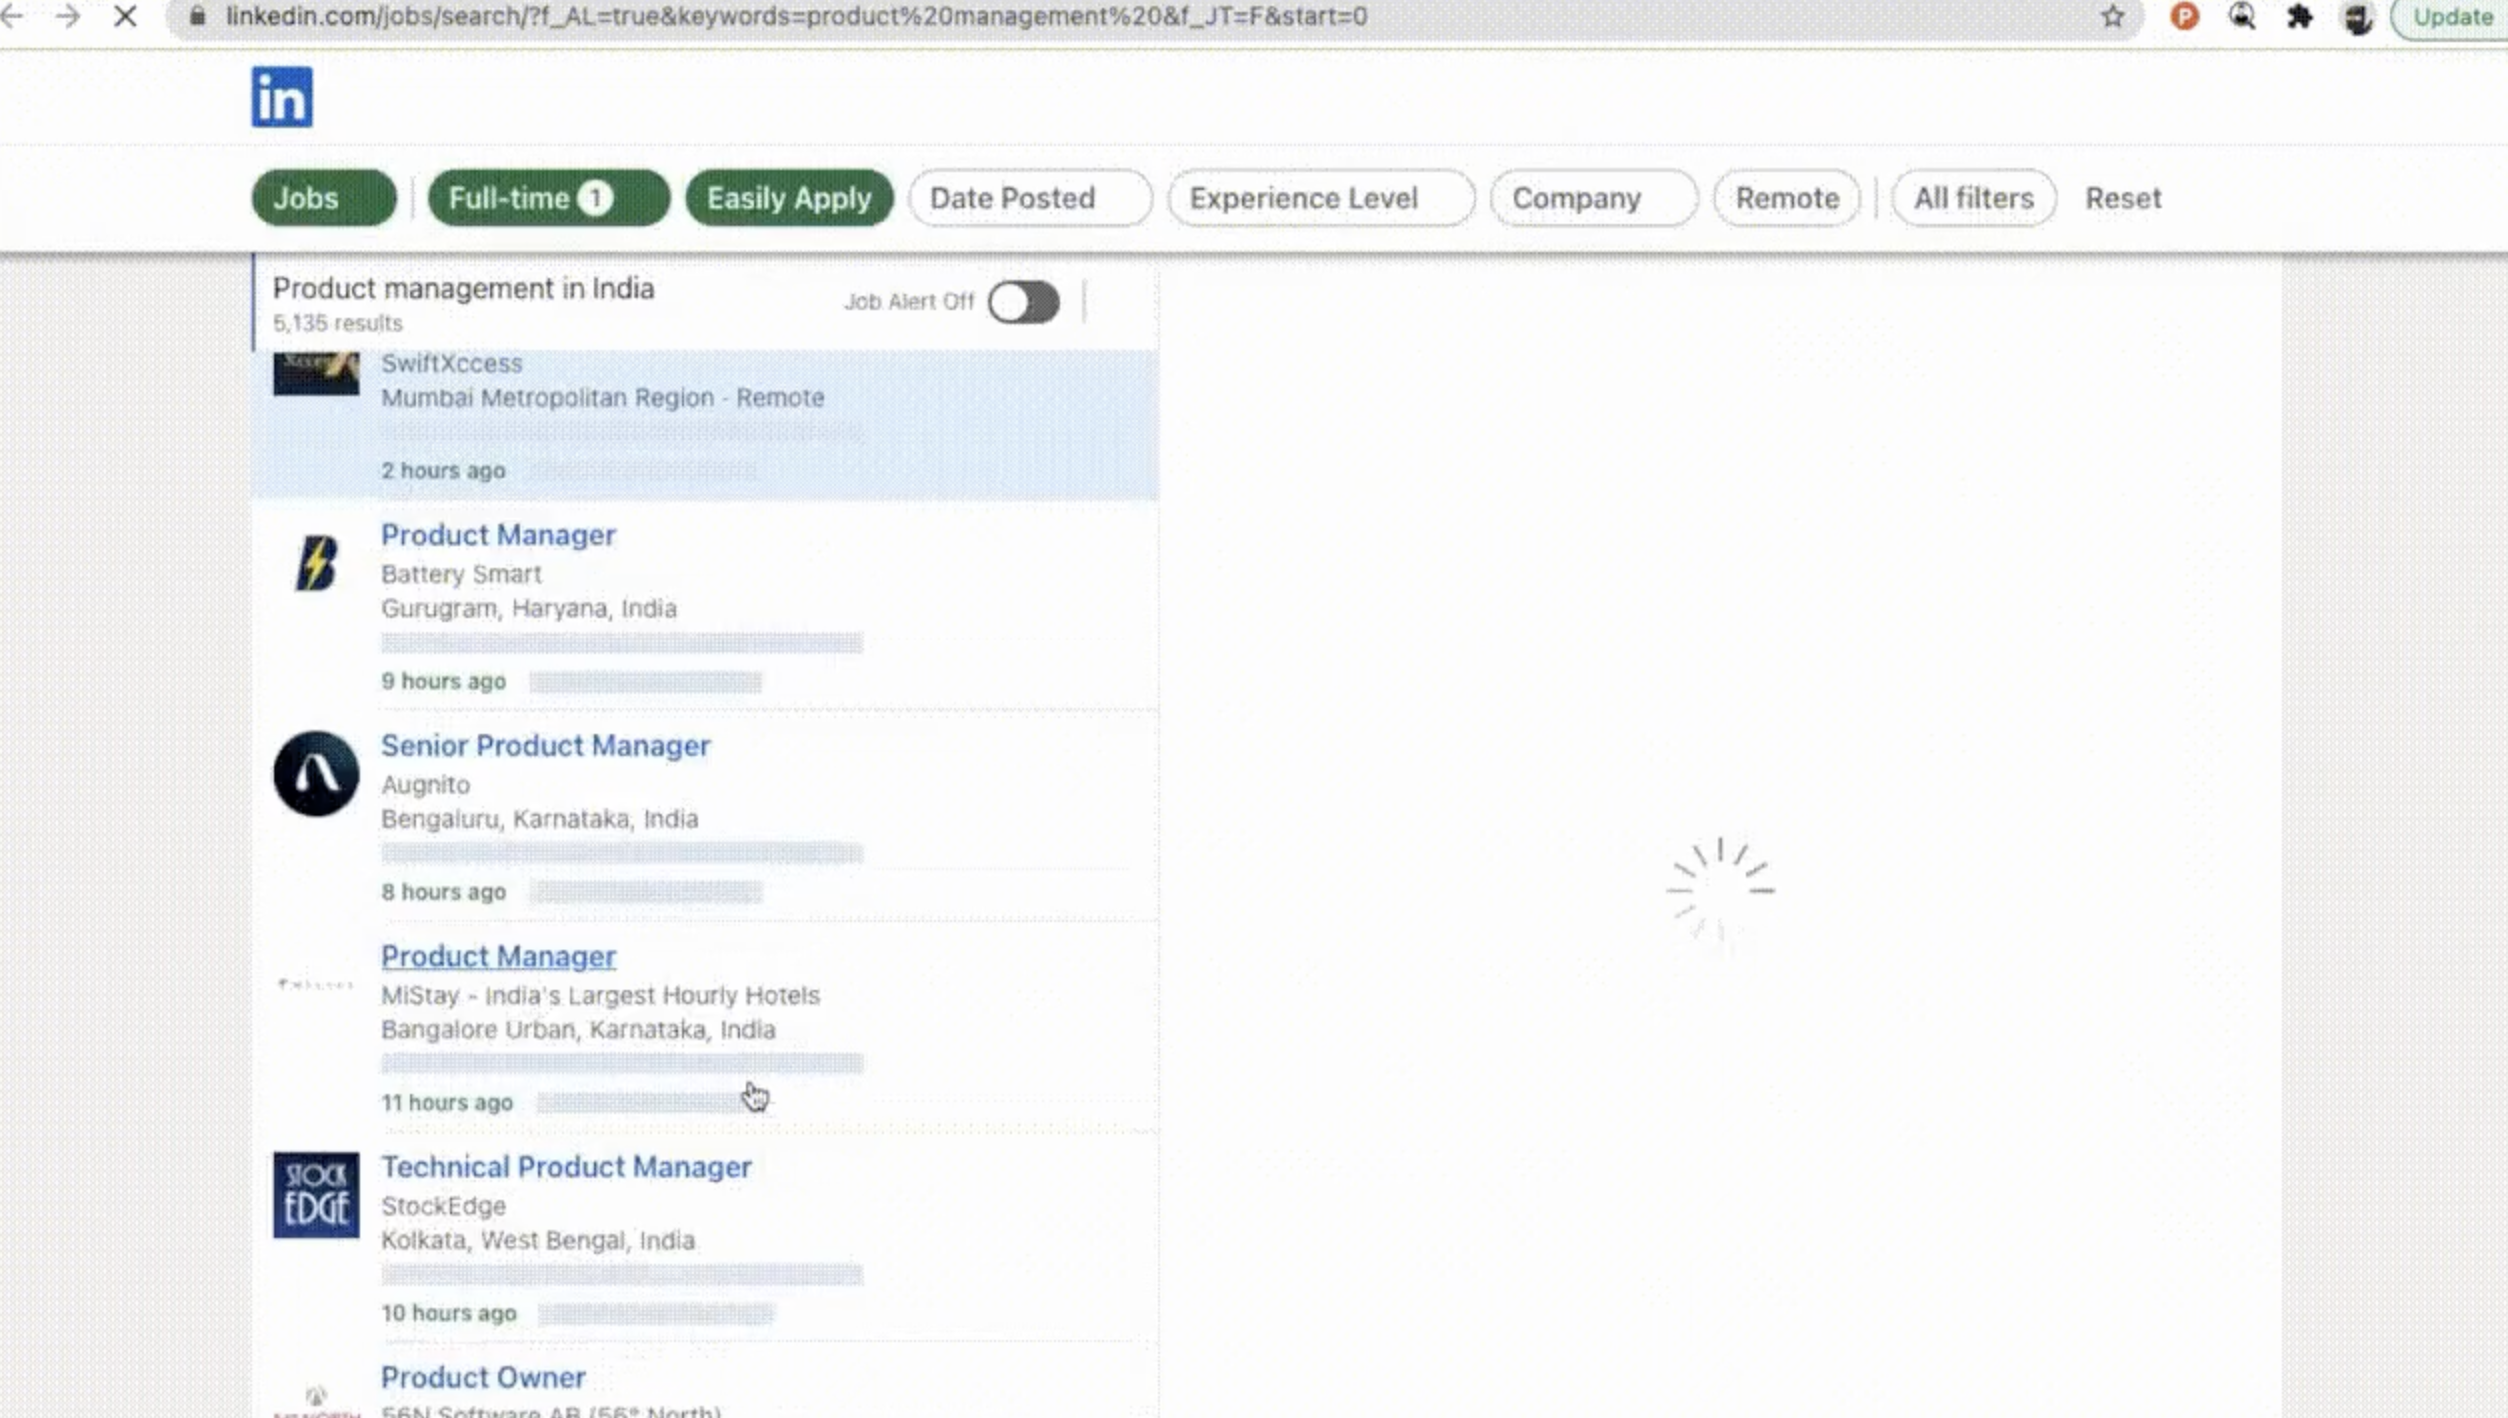Open the MiStay Product Manager job

[x=498, y=957]
